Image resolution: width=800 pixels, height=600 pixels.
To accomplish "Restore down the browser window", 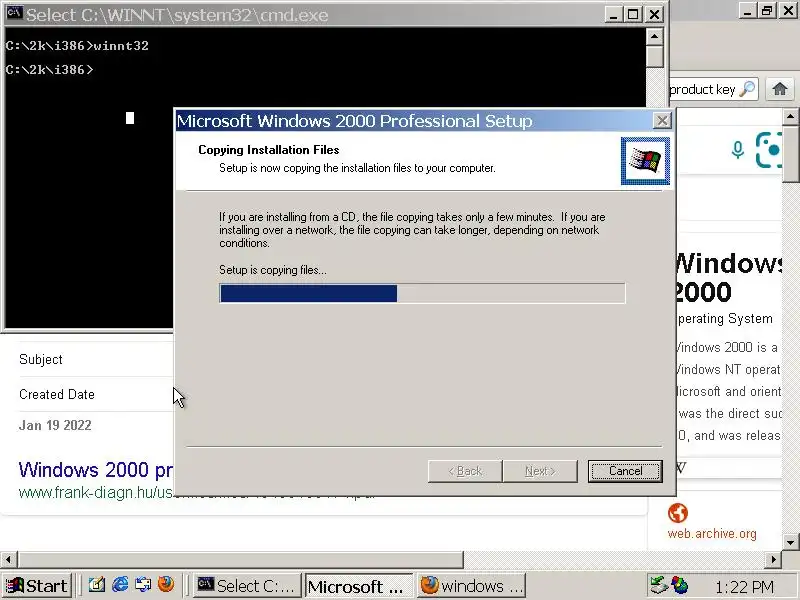I will (767, 10).
